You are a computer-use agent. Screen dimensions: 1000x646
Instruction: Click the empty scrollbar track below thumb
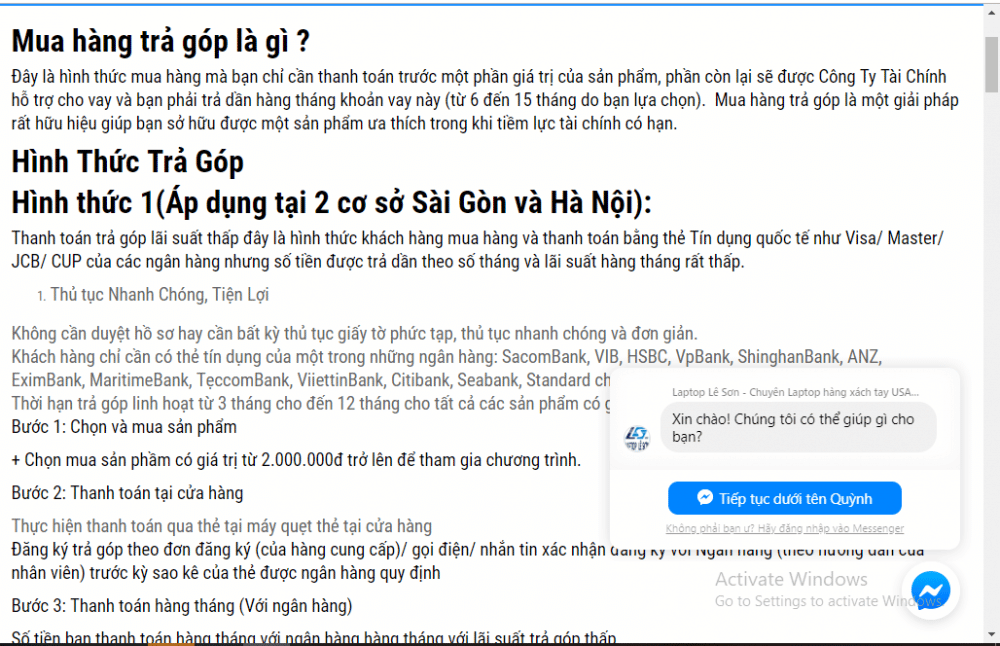pyautogui.click(x=990, y=350)
